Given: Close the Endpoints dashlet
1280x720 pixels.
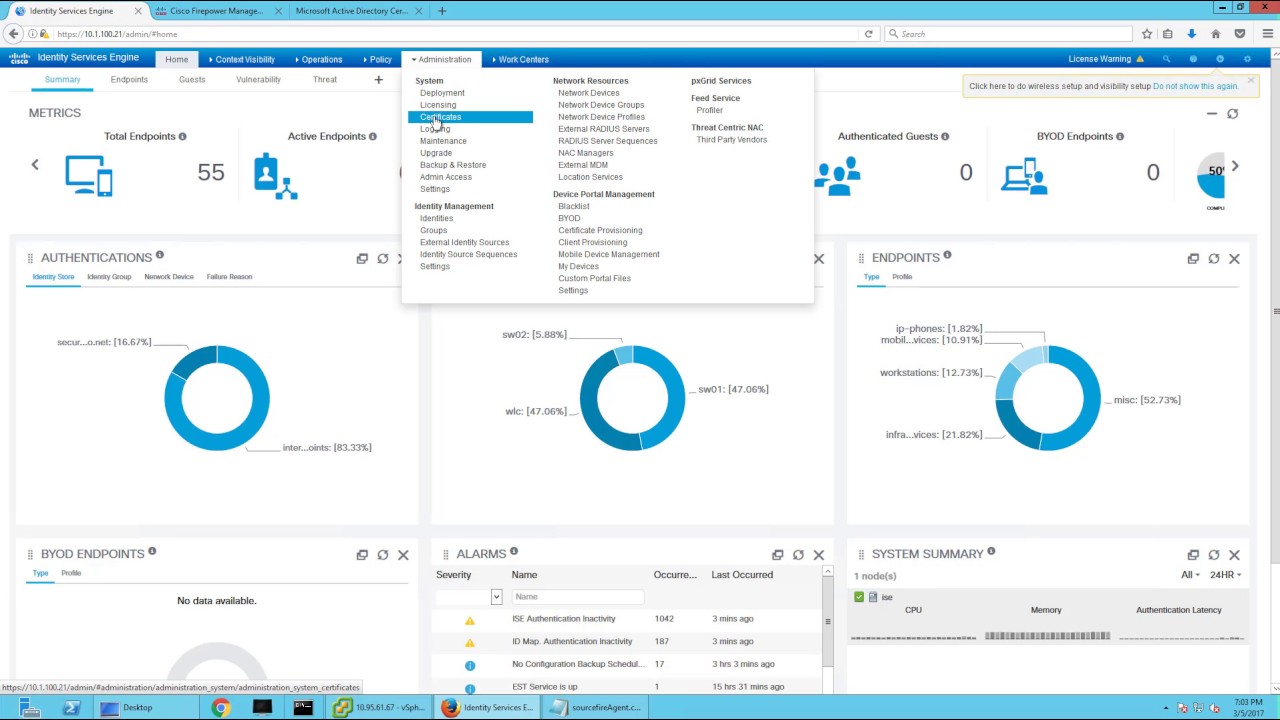Looking at the screenshot, I should 1234,259.
